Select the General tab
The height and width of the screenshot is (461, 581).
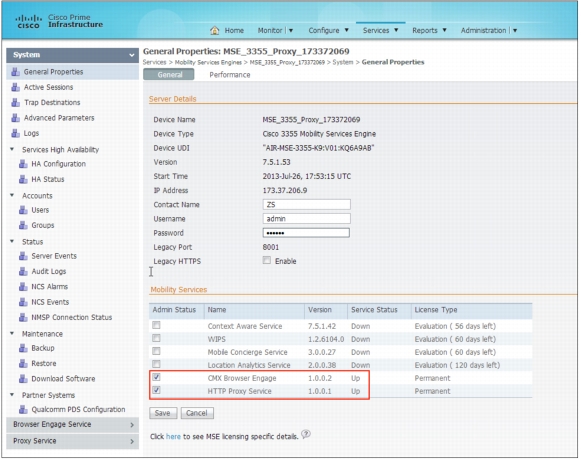click(x=169, y=75)
